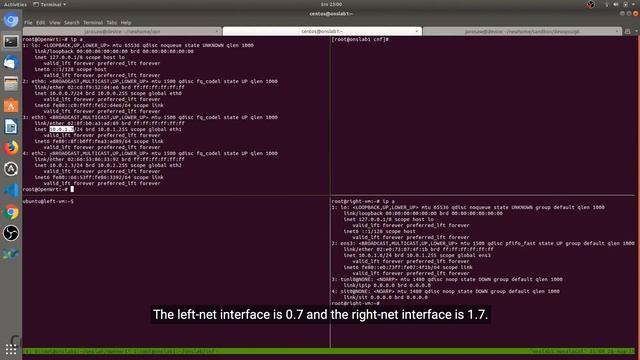Click the root@onslab1 conf prompt
Image resolution: width=640 pixels, height=360 pixels.
point(360,40)
